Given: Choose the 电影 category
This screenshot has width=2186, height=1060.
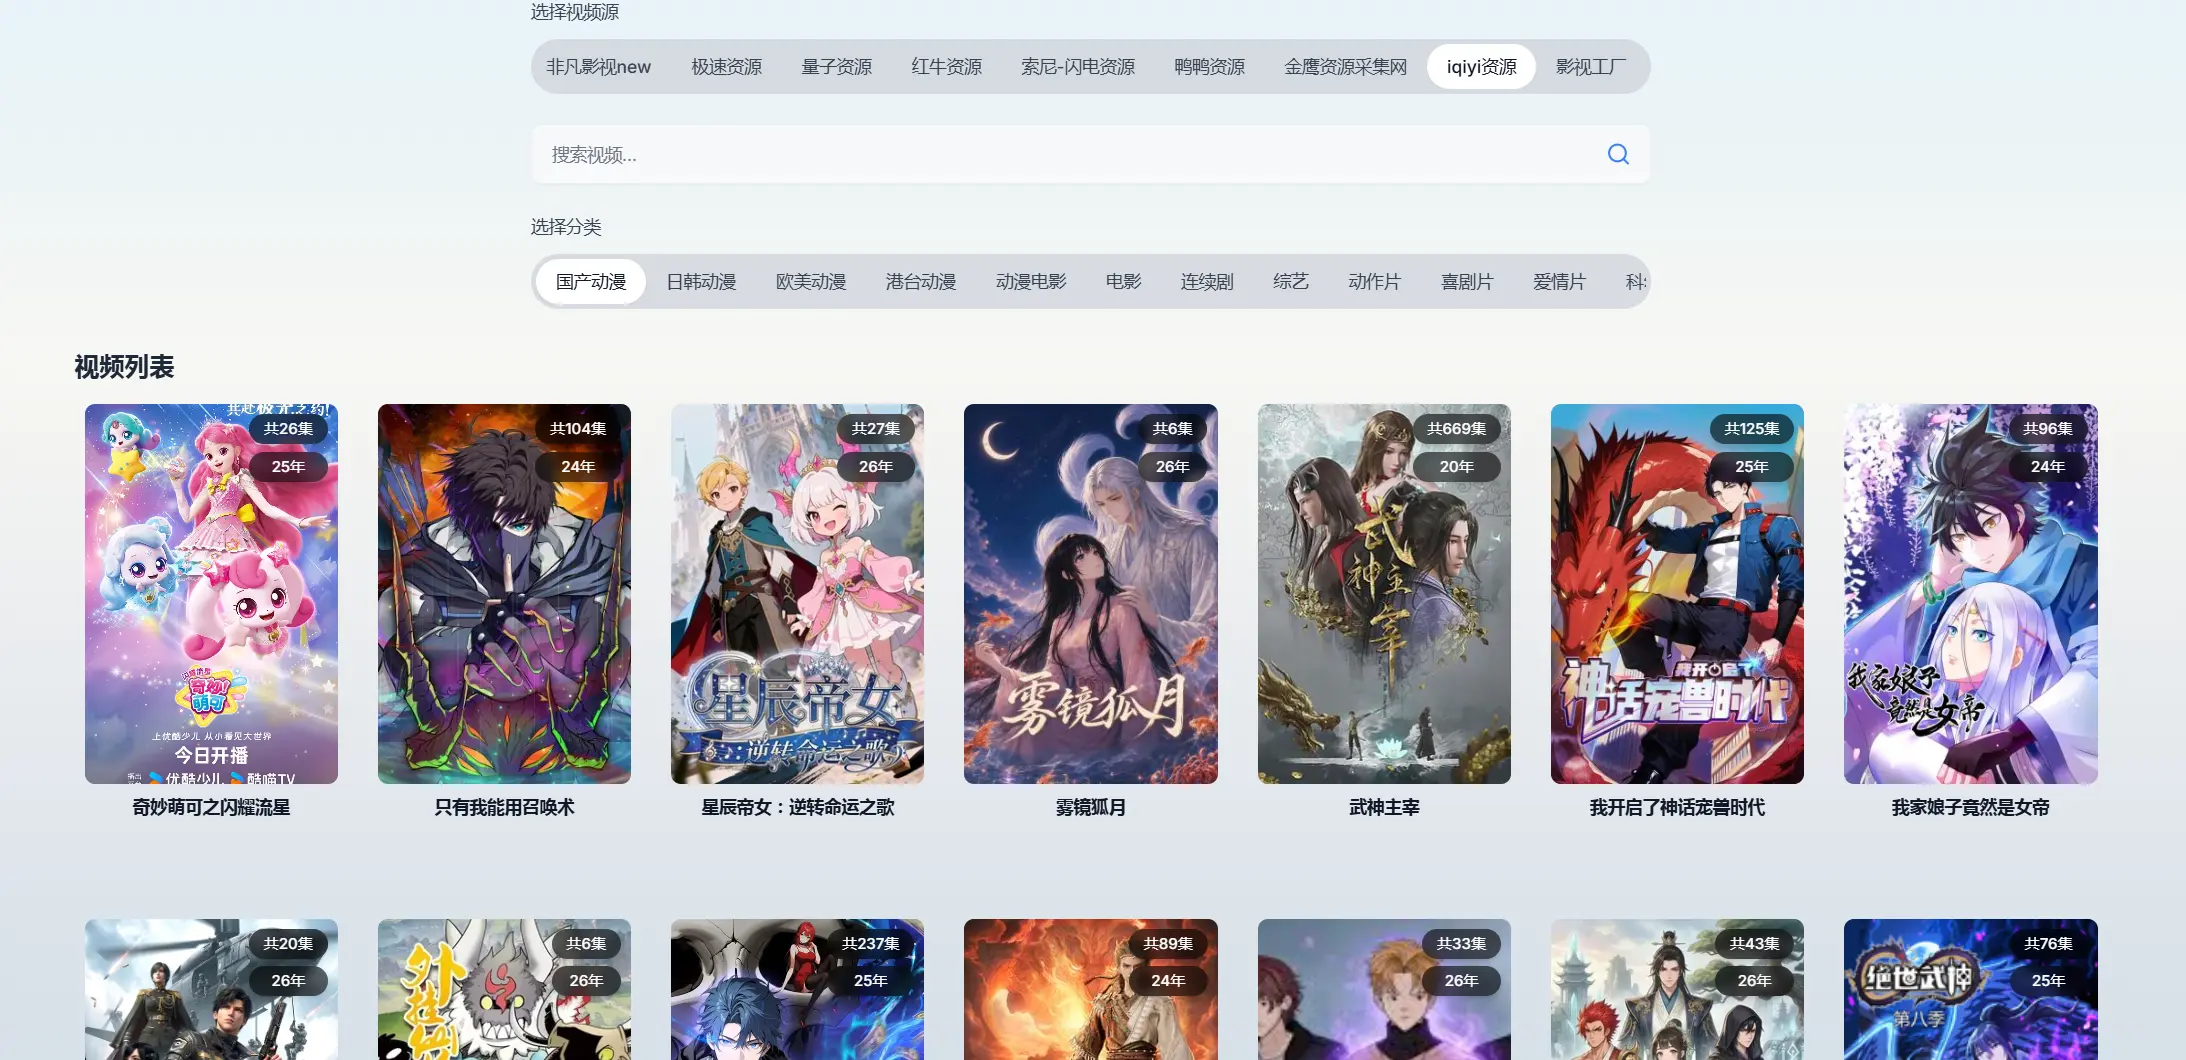Looking at the screenshot, I should [x=1124, y=282].
